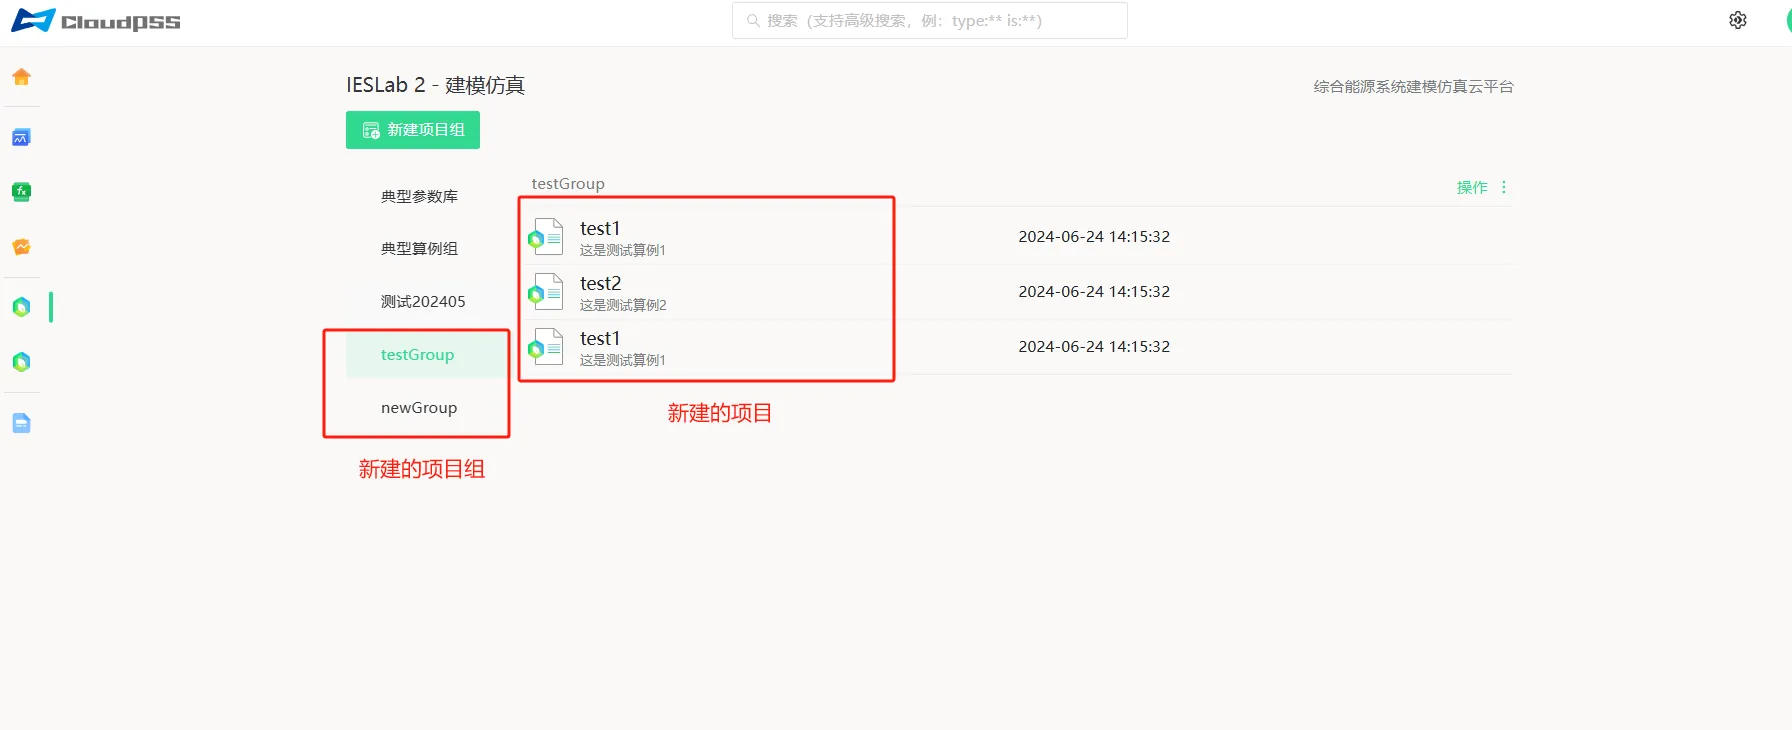Open the blue chart workbench sidebar icon
The width and height of the screenshot is (1792, 730).
21,137
